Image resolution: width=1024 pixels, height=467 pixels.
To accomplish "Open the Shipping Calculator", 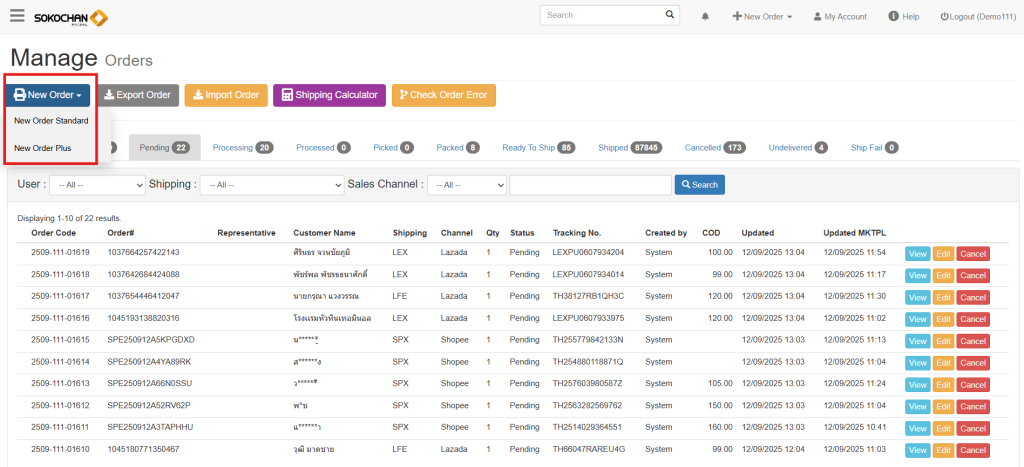I will tap(330, 95).
